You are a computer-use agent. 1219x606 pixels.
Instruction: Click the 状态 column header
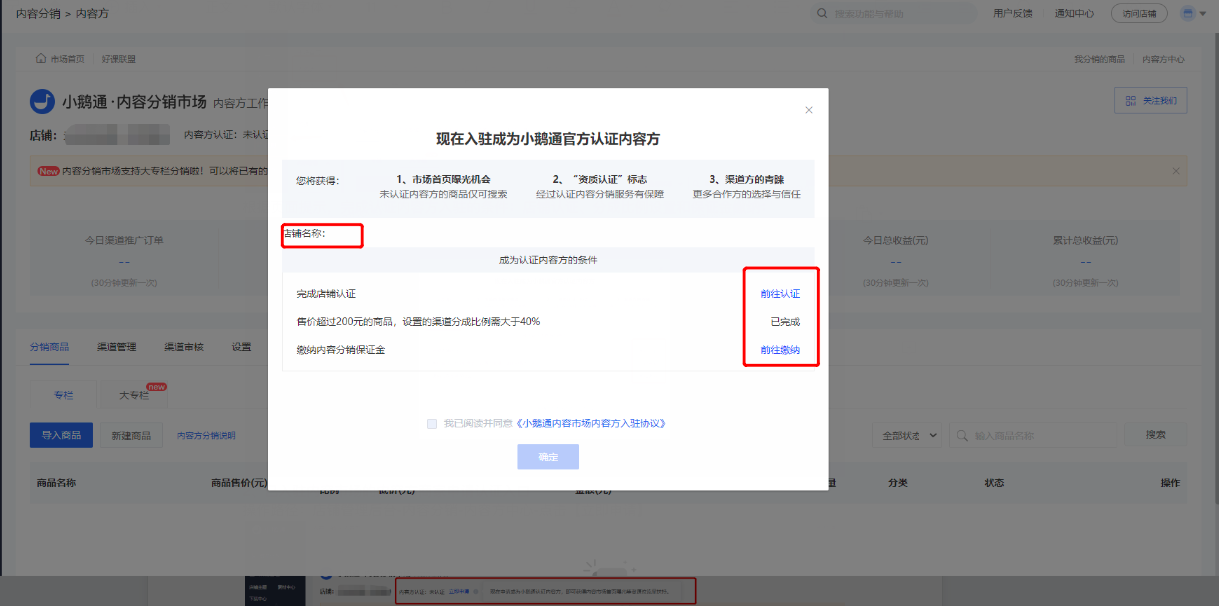click(x=994, y=483)
